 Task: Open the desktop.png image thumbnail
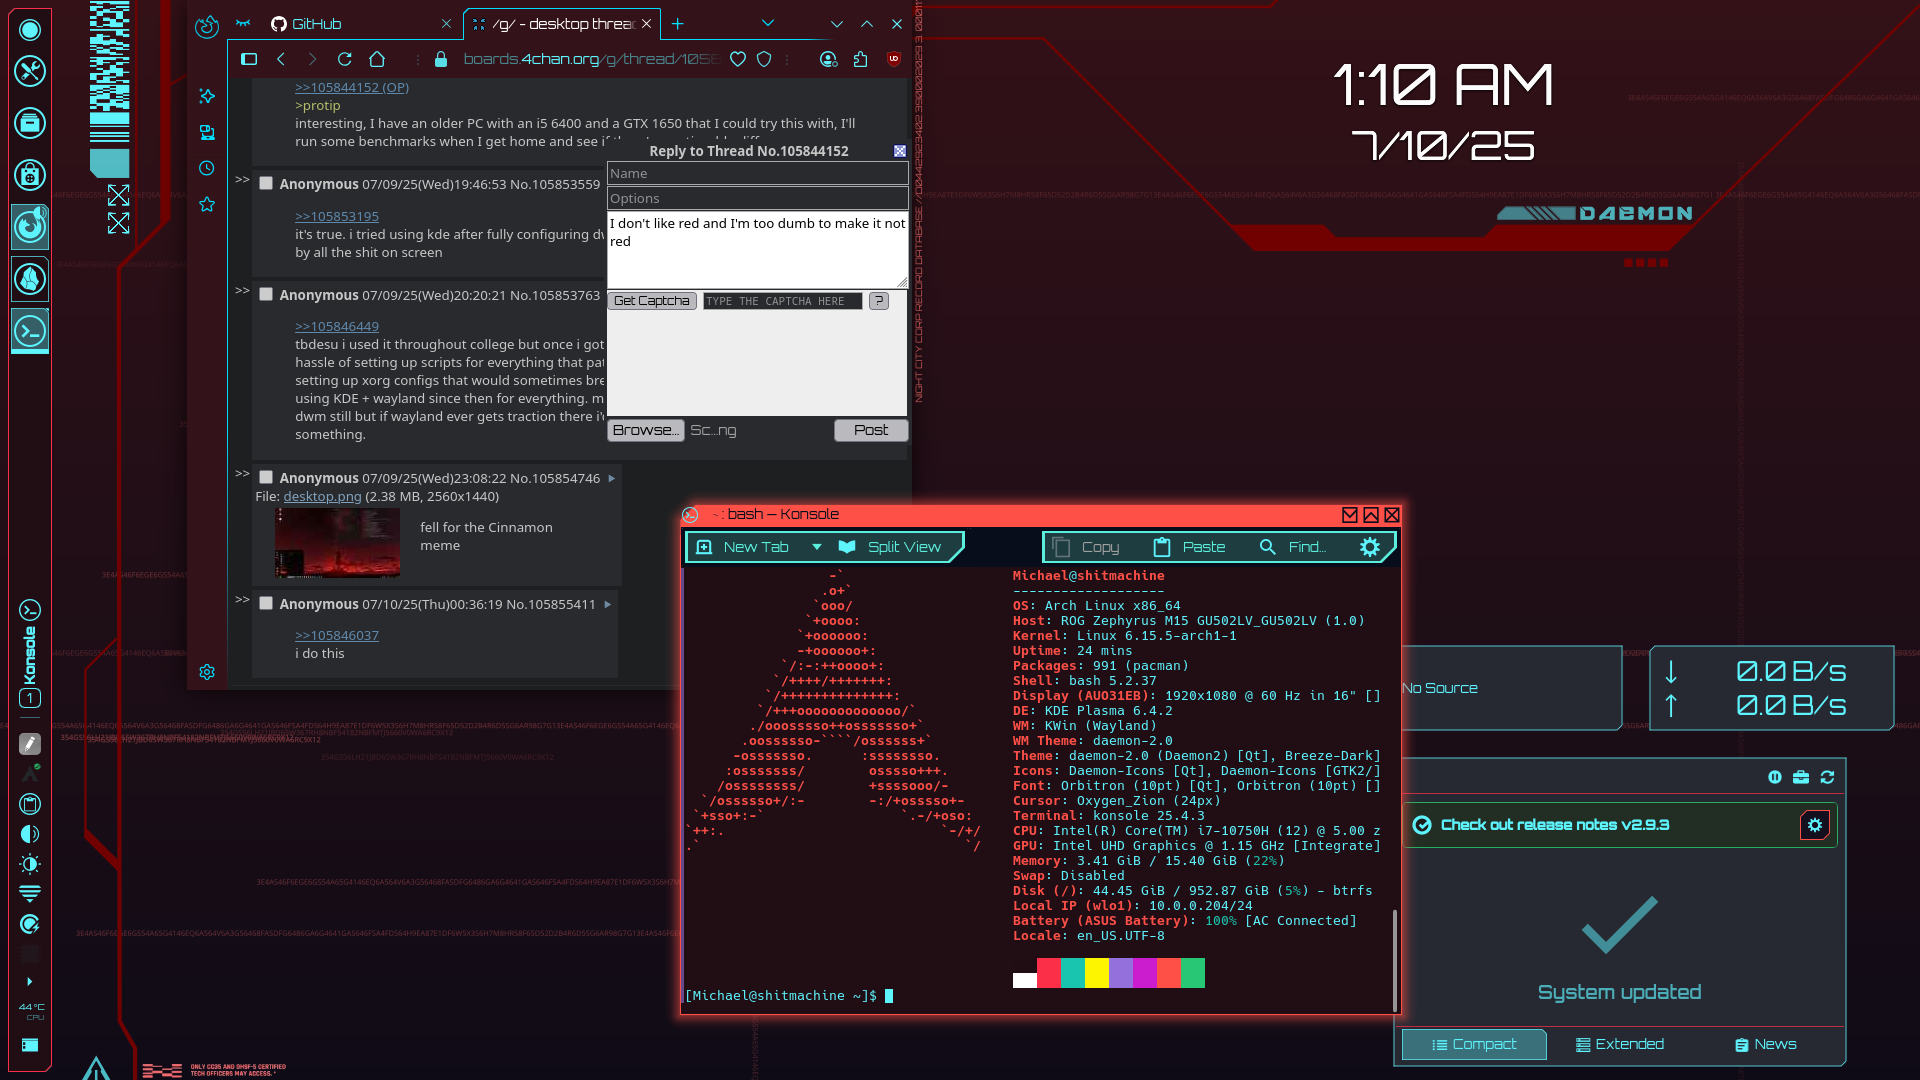[338, 543]
